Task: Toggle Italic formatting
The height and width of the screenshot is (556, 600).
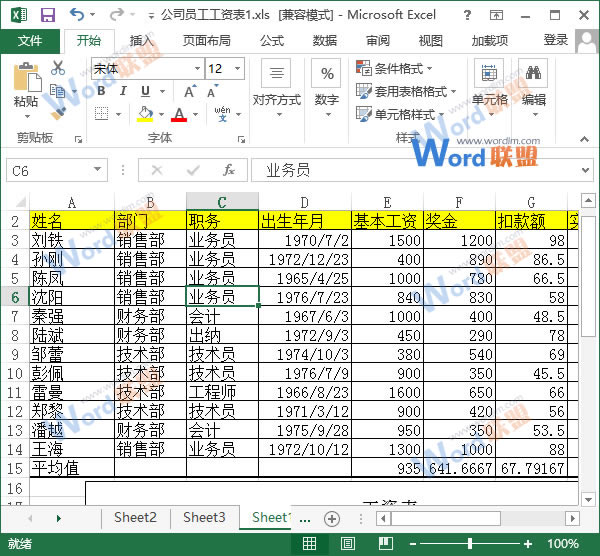Action: [x=122, y=91]
